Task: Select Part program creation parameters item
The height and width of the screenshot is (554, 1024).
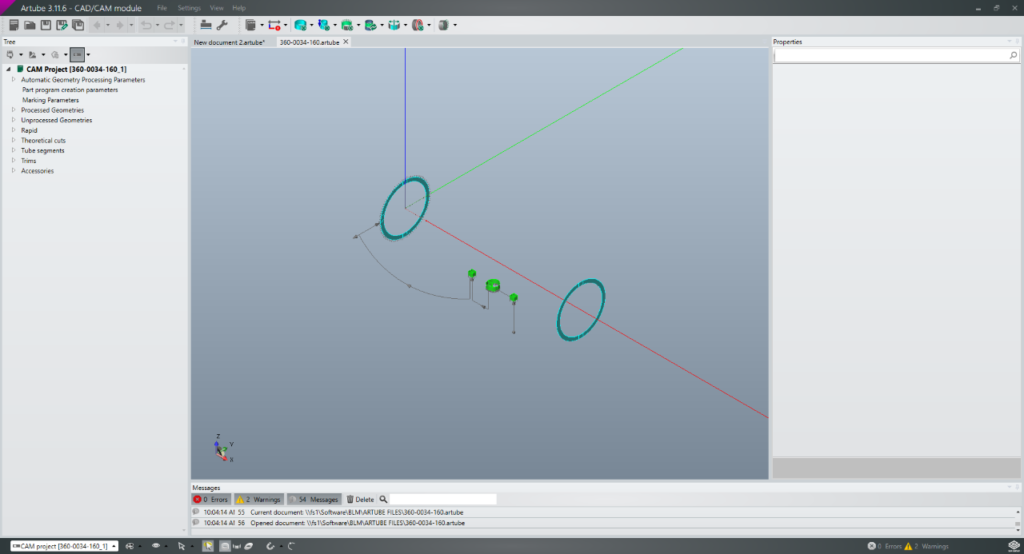Action: click(x=70, y=90)
